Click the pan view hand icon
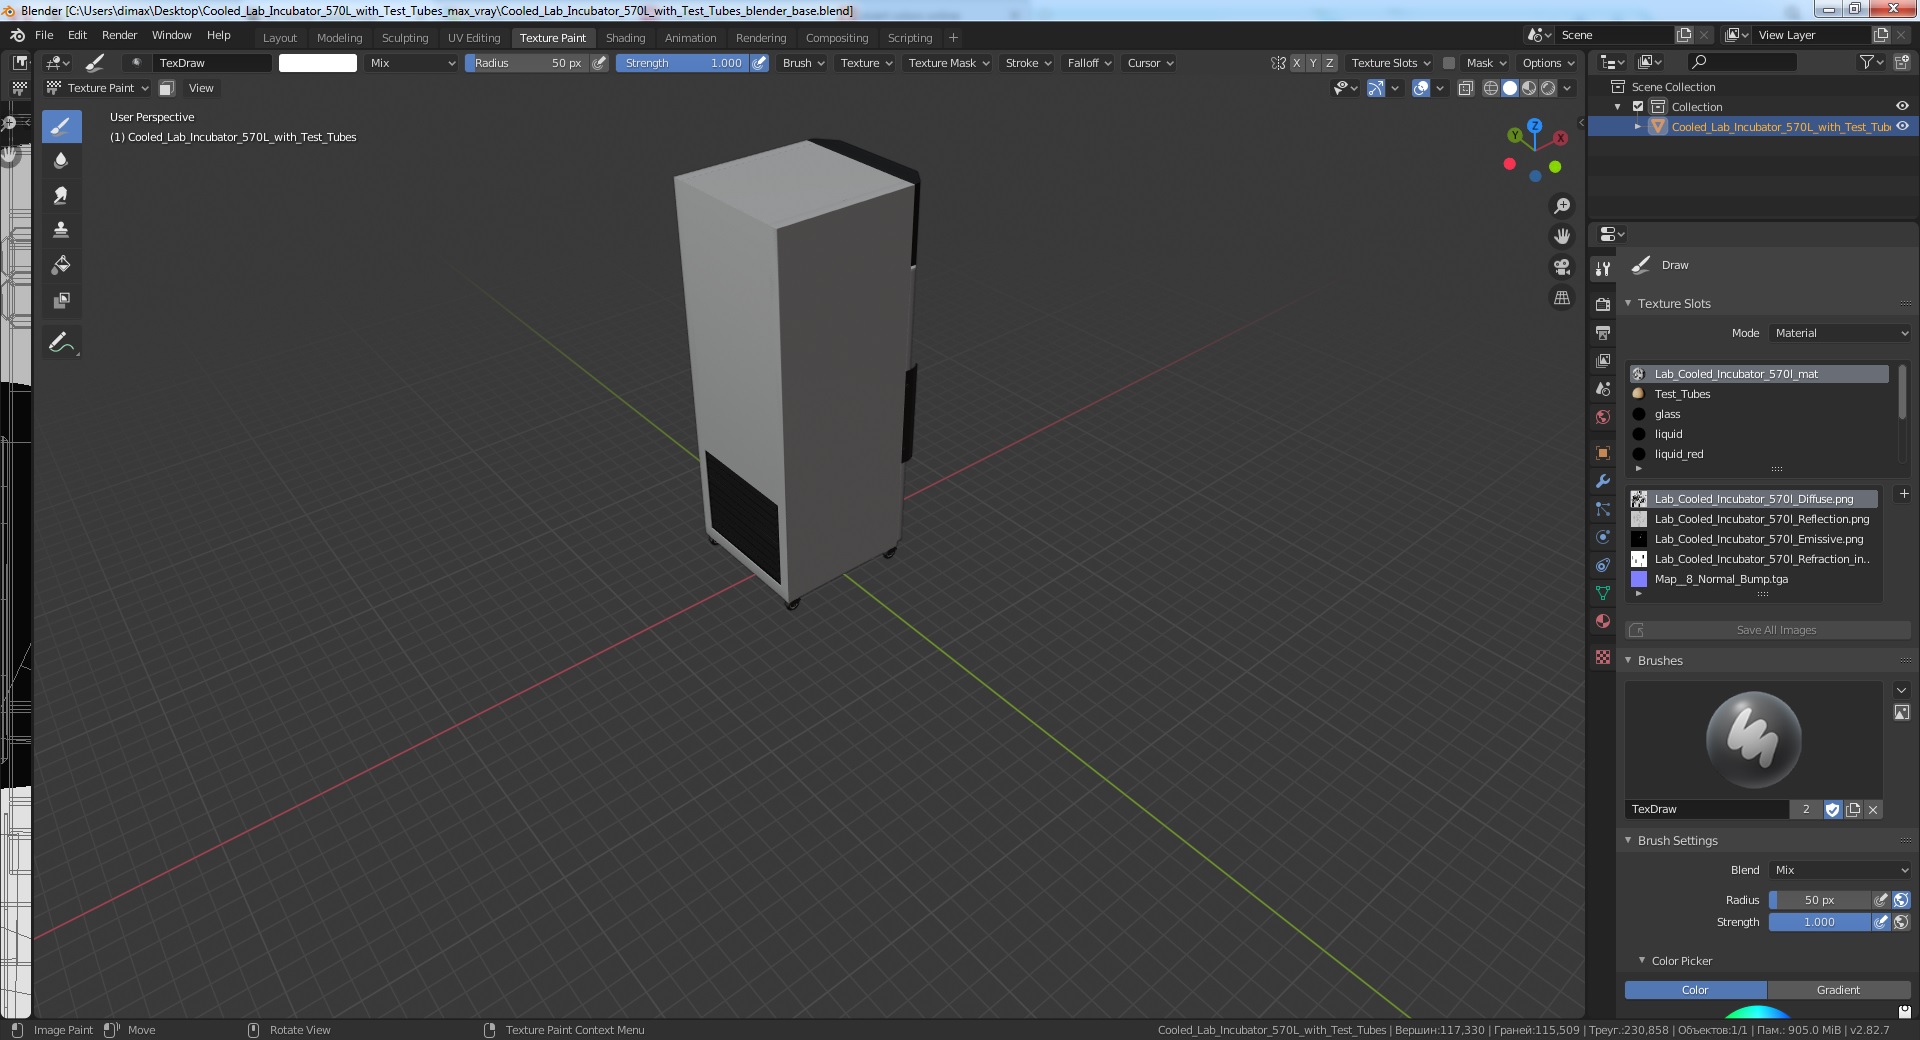Image resolution: width=1920 pixels, height=1040 pixels. click(1561, 236)
